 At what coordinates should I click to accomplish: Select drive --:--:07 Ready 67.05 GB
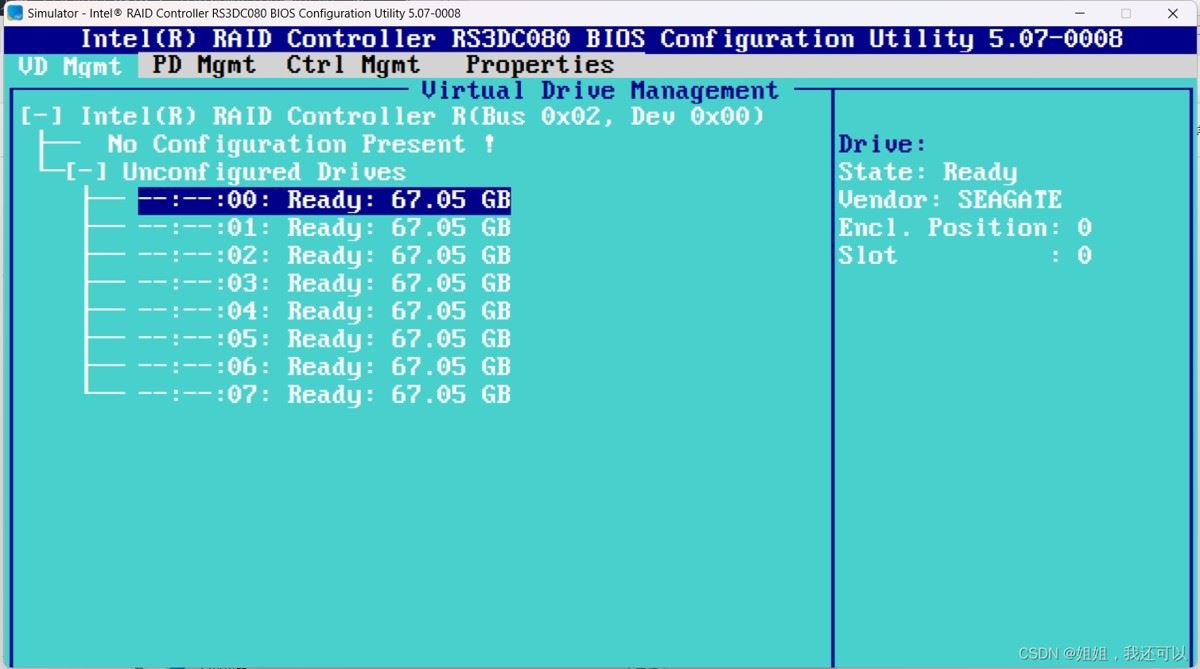324,395
